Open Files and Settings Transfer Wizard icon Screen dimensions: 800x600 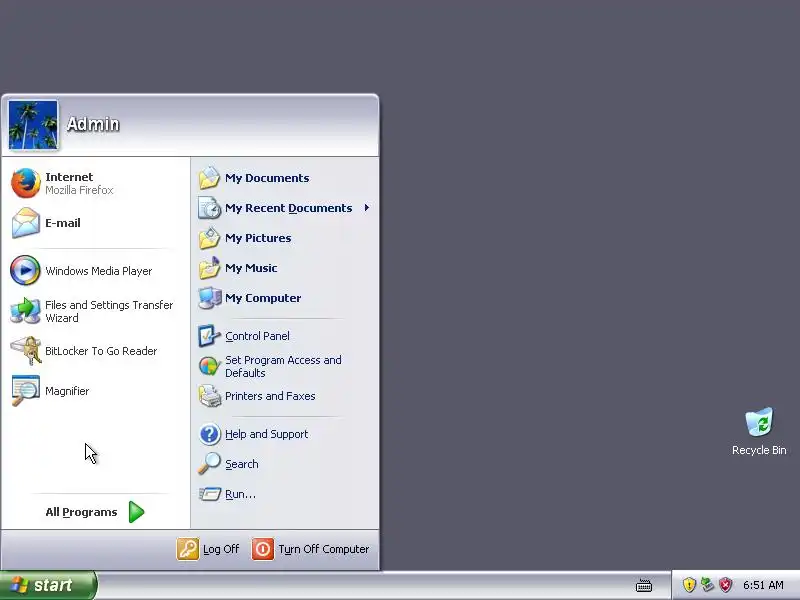[x=25, y=311]
